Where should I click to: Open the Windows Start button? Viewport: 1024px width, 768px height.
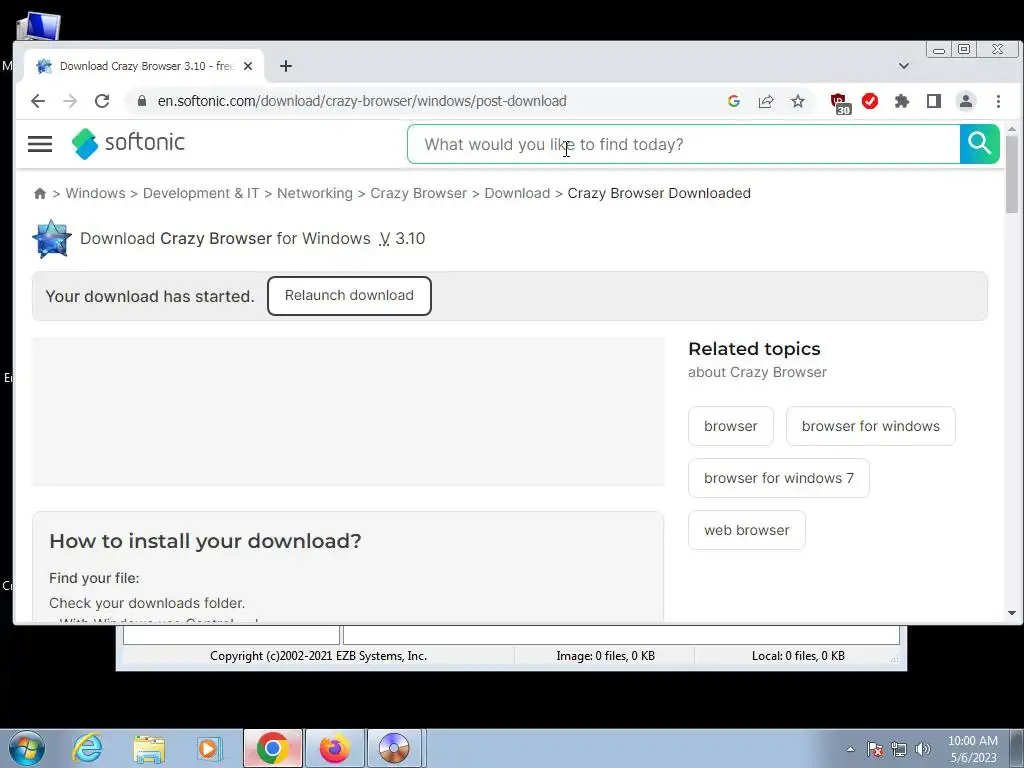27,748
